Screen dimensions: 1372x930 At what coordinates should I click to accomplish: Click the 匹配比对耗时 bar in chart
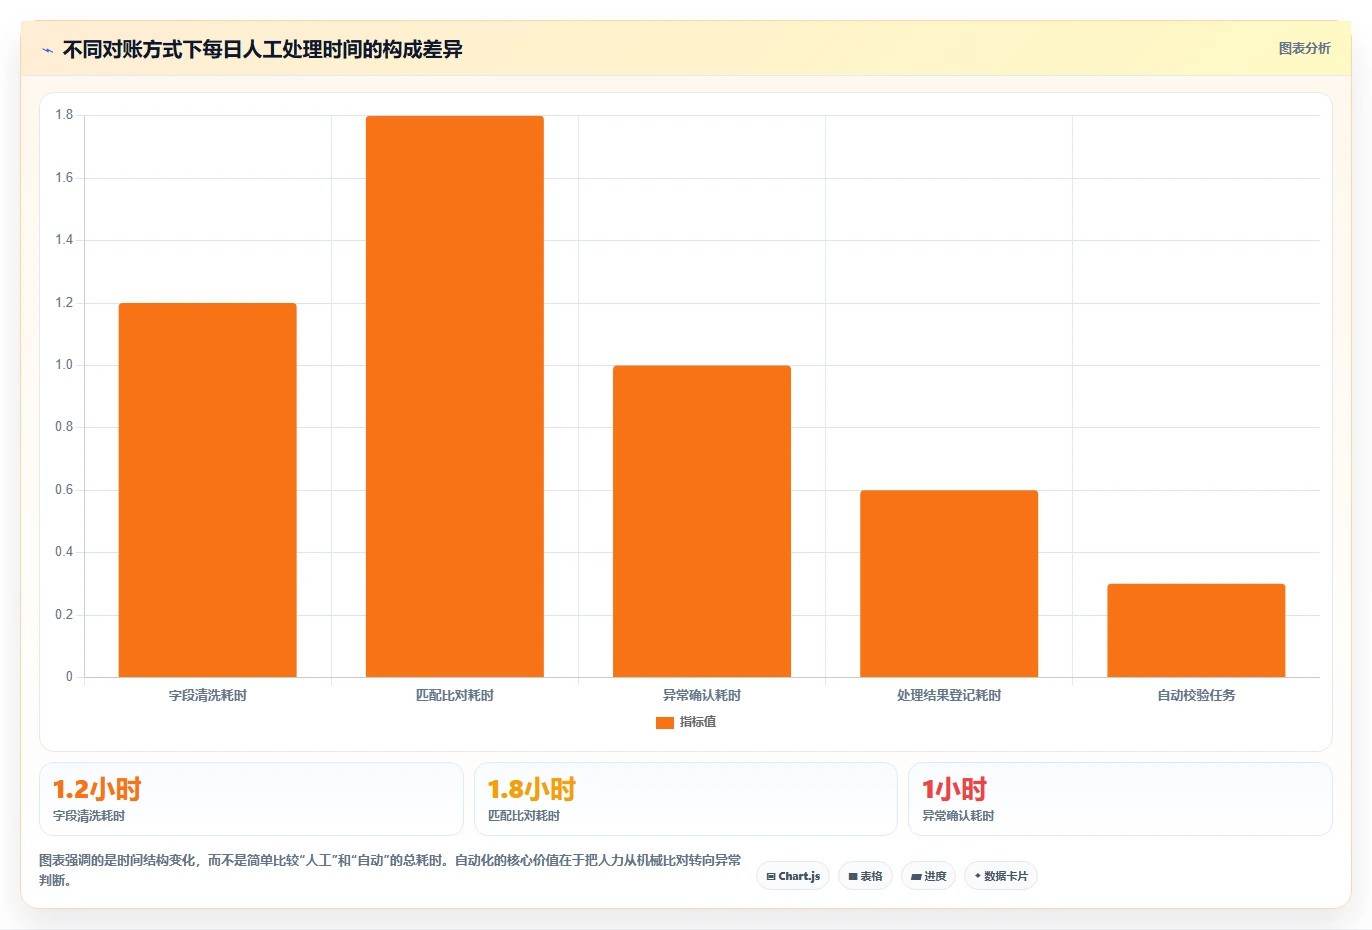click(455, 396)
